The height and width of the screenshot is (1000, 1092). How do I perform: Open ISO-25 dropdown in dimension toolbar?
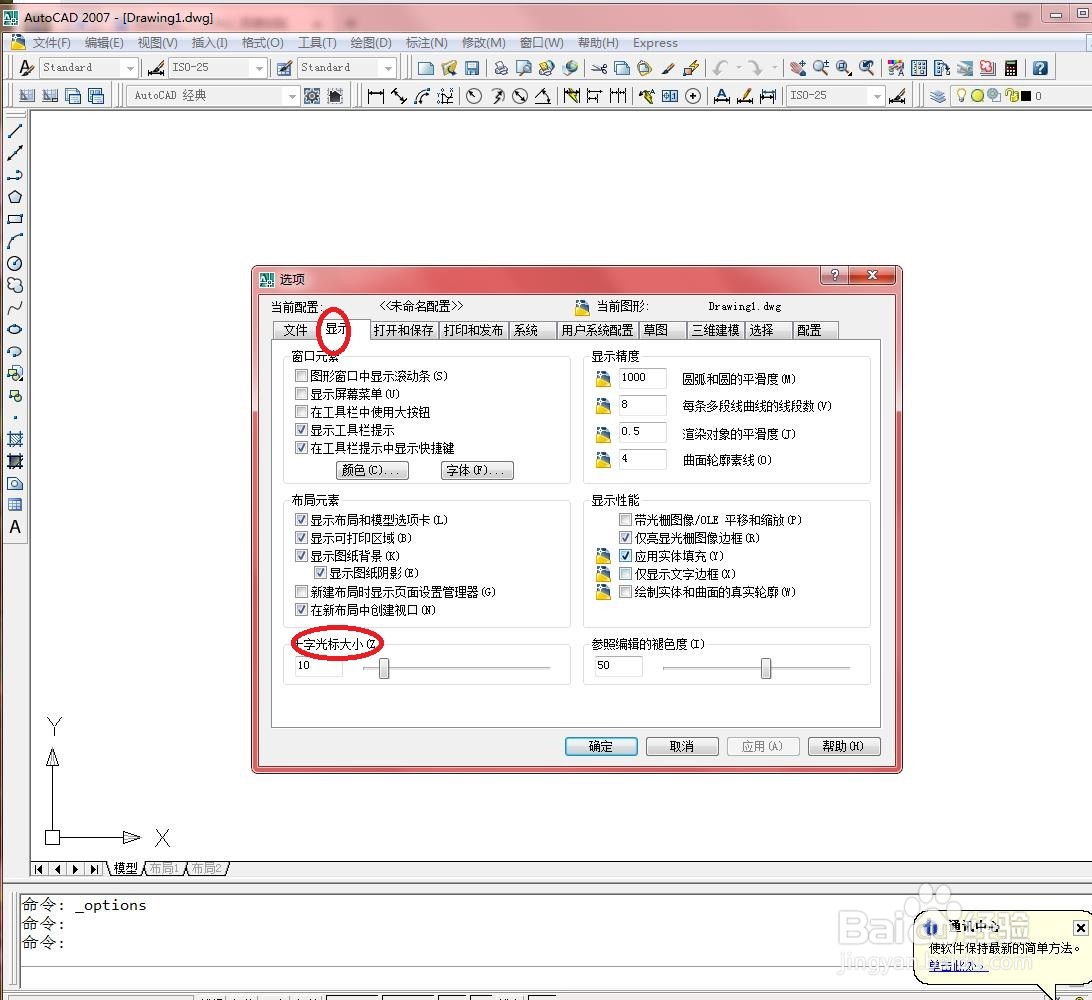[x=878, y=95]
